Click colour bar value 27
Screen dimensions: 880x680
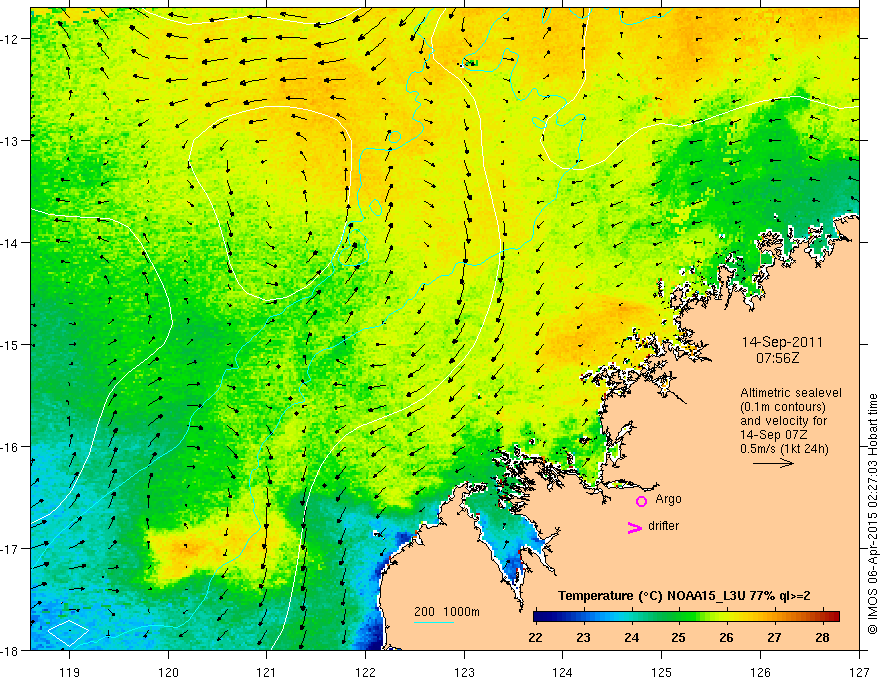[774, 638]
